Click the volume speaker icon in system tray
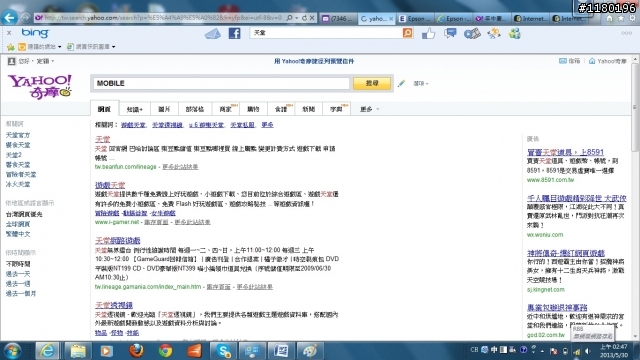This screenshot has height=360, width=640. coord(587,351)
